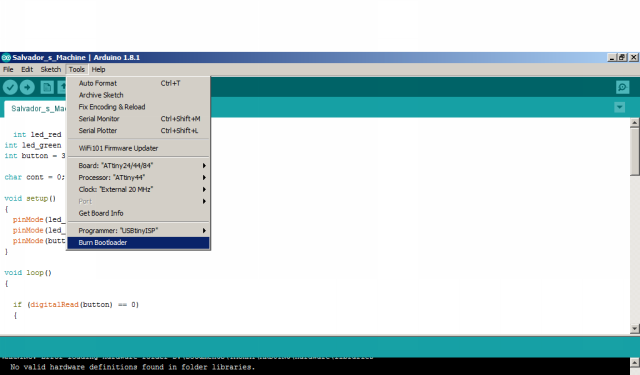The image size is (640, 375).
Task: Open the Edit menu
Action: pyautogui.click(x=27, y=69)
